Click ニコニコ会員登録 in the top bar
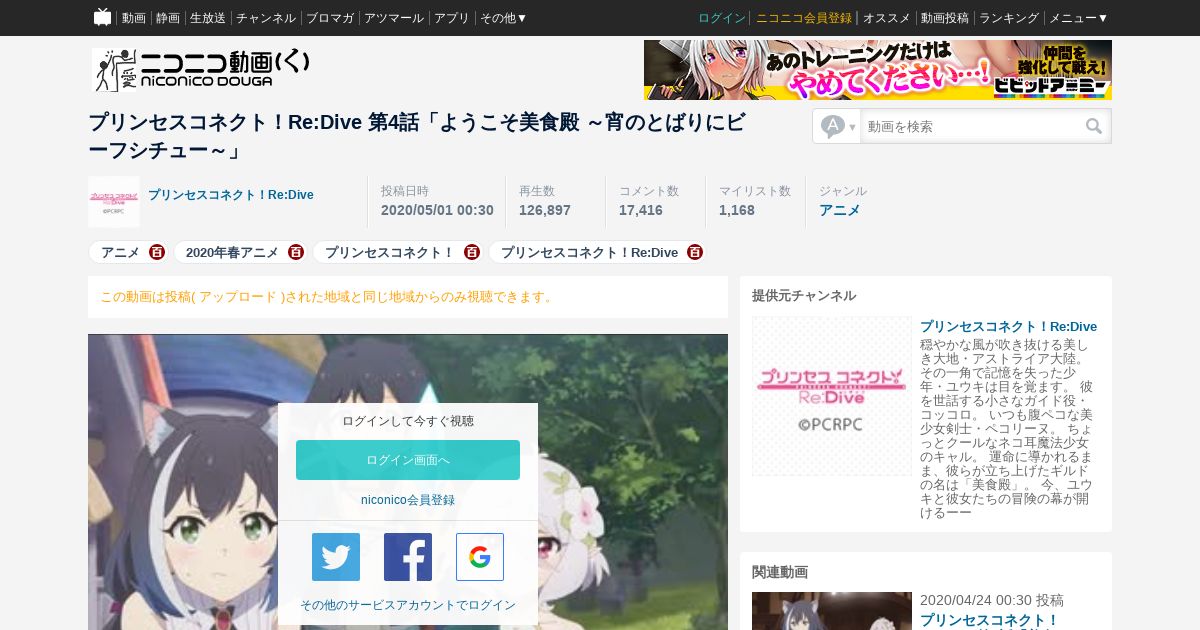The image size is (1200, 630). tap(804, 18)
